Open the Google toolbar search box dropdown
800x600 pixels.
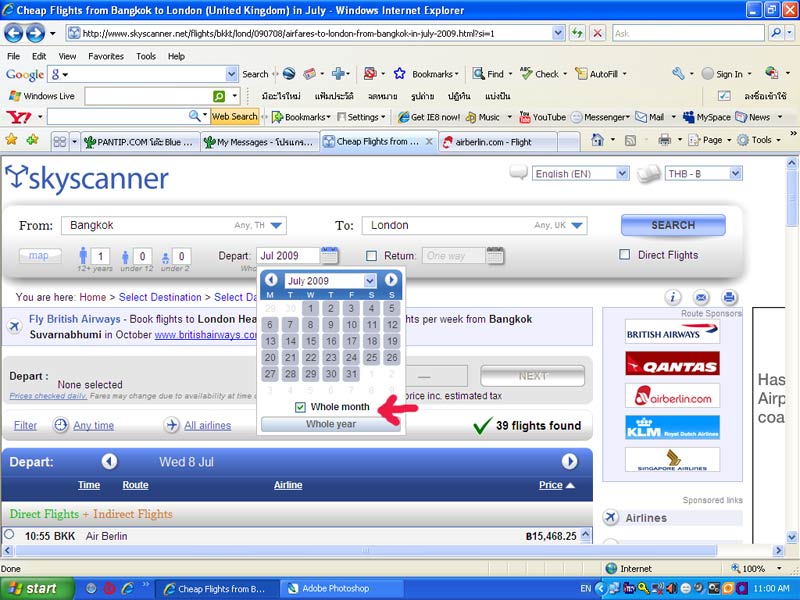tap(232, 74)
